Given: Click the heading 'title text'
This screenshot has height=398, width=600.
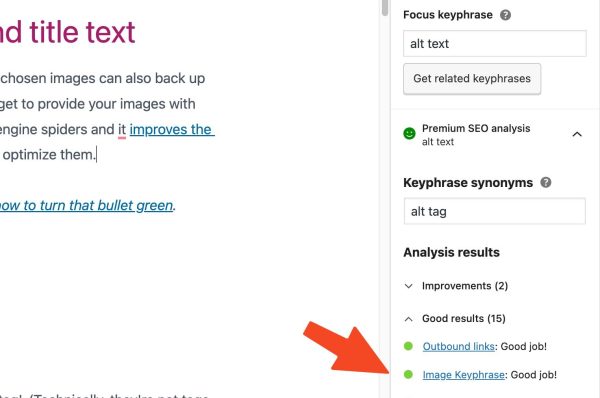Looking at the screenshot, I should [x=82, y=32].
